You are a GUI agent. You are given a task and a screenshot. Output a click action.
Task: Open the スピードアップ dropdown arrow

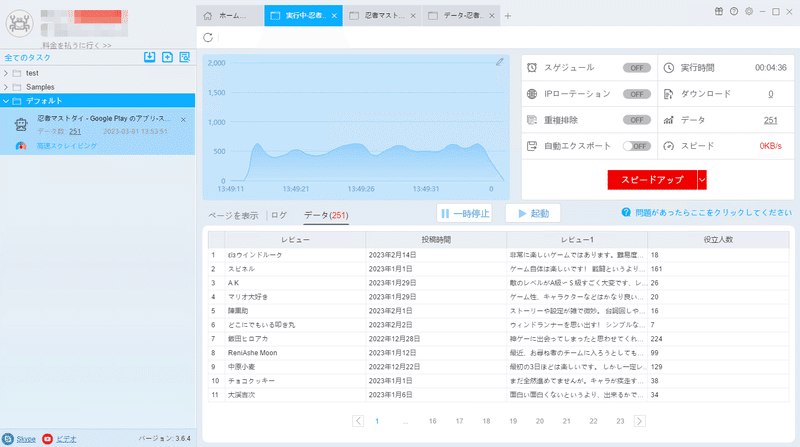[702, 180]
